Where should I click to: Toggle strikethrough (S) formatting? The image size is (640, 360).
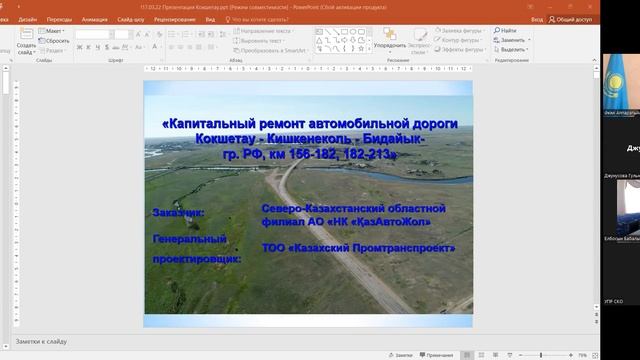[x=107, y=47]
